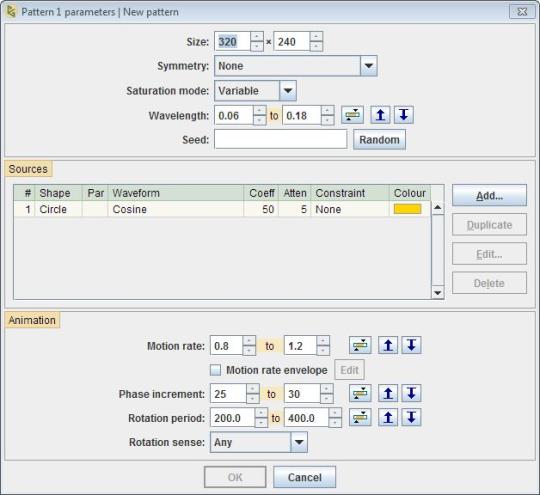Click the Atten value 5 cell
Screen dimensions: 540x495
pos(295,209)
